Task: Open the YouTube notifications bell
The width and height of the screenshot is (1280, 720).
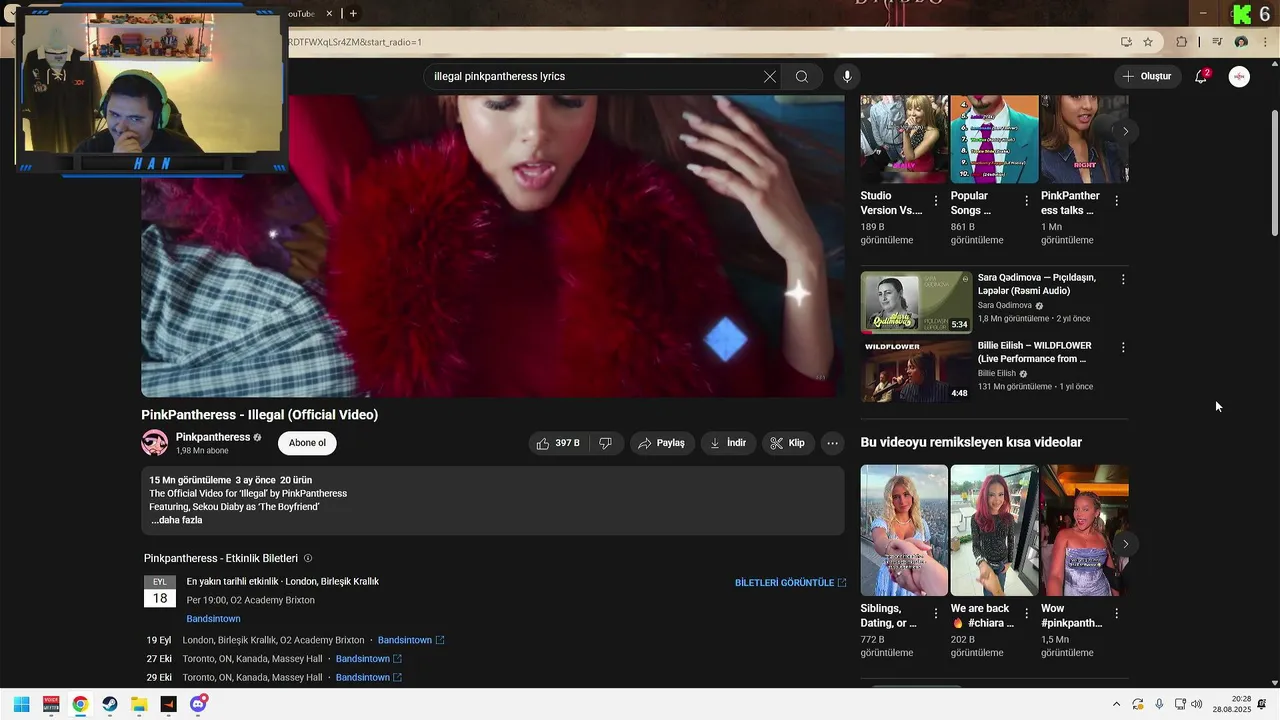Action: (1201, 77)
